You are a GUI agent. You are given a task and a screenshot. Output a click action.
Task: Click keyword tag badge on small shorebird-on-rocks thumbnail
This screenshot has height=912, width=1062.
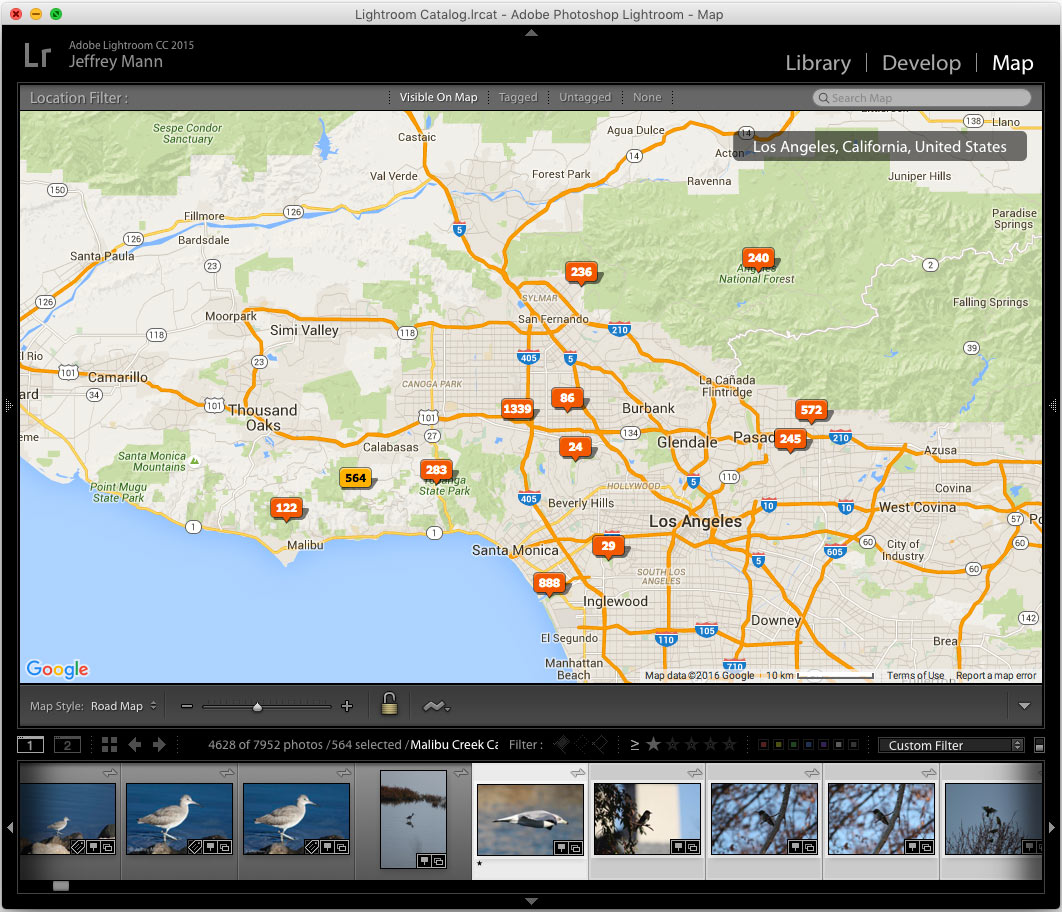(x=78, y=847)
